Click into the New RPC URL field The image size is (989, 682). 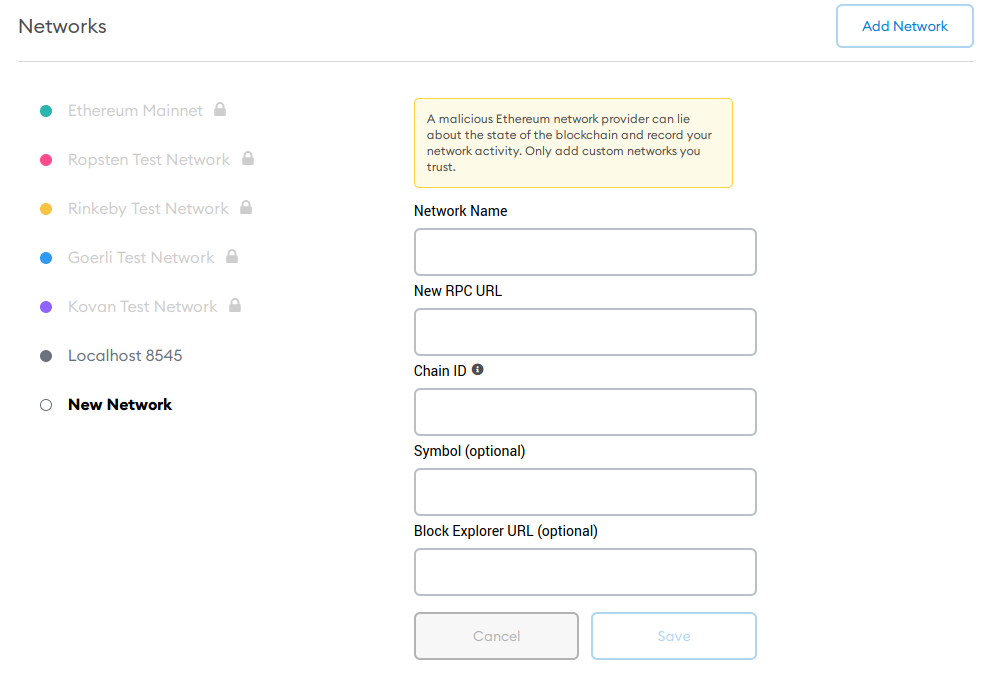click(x=585, y=332)
